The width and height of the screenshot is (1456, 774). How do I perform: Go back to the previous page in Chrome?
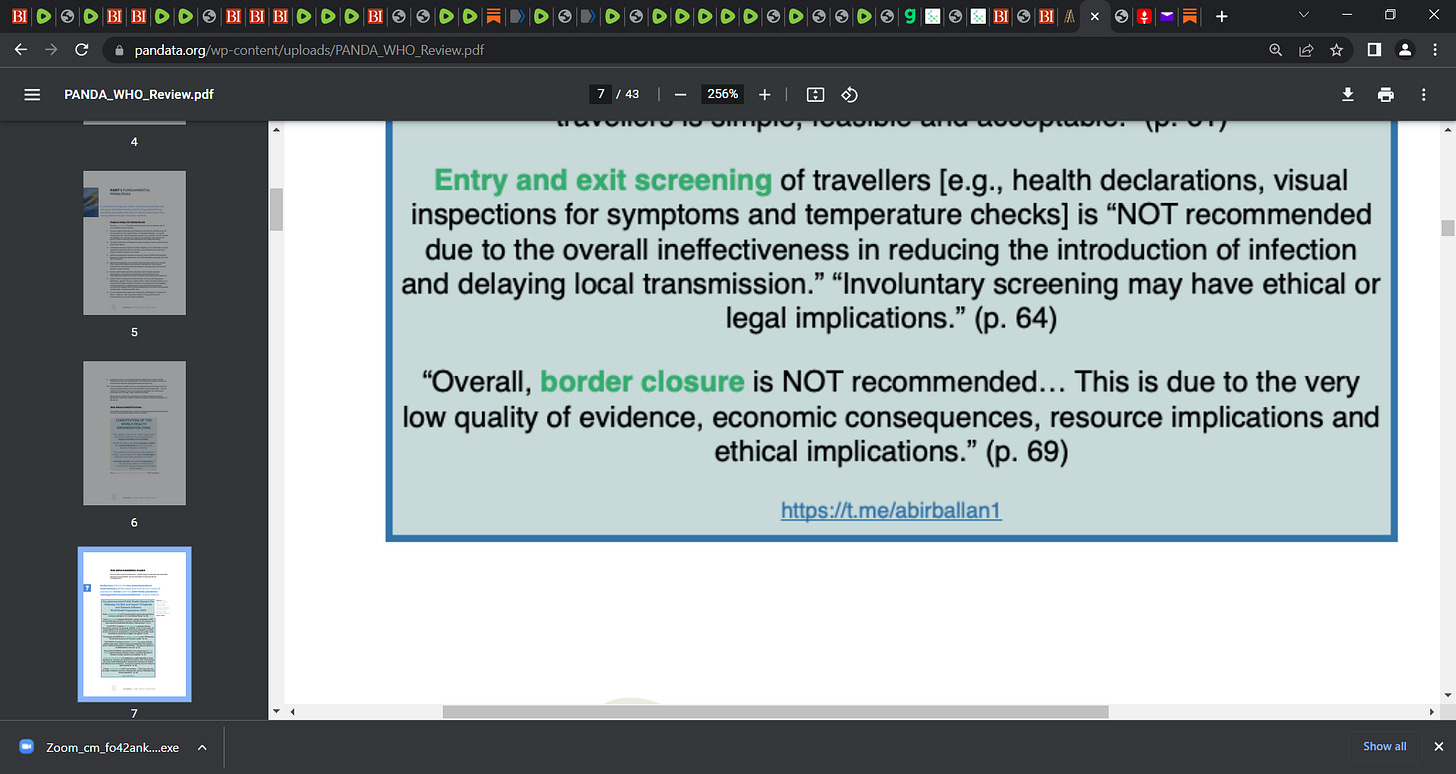21,49
